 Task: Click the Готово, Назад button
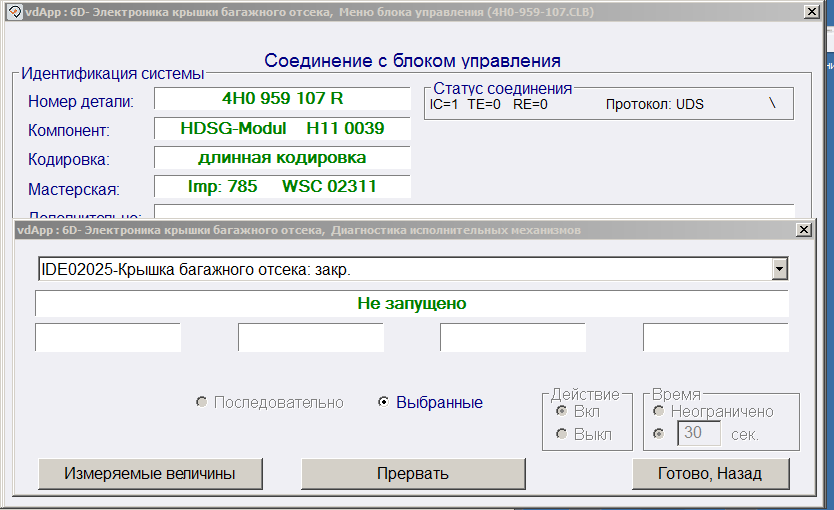coord(710,473)
